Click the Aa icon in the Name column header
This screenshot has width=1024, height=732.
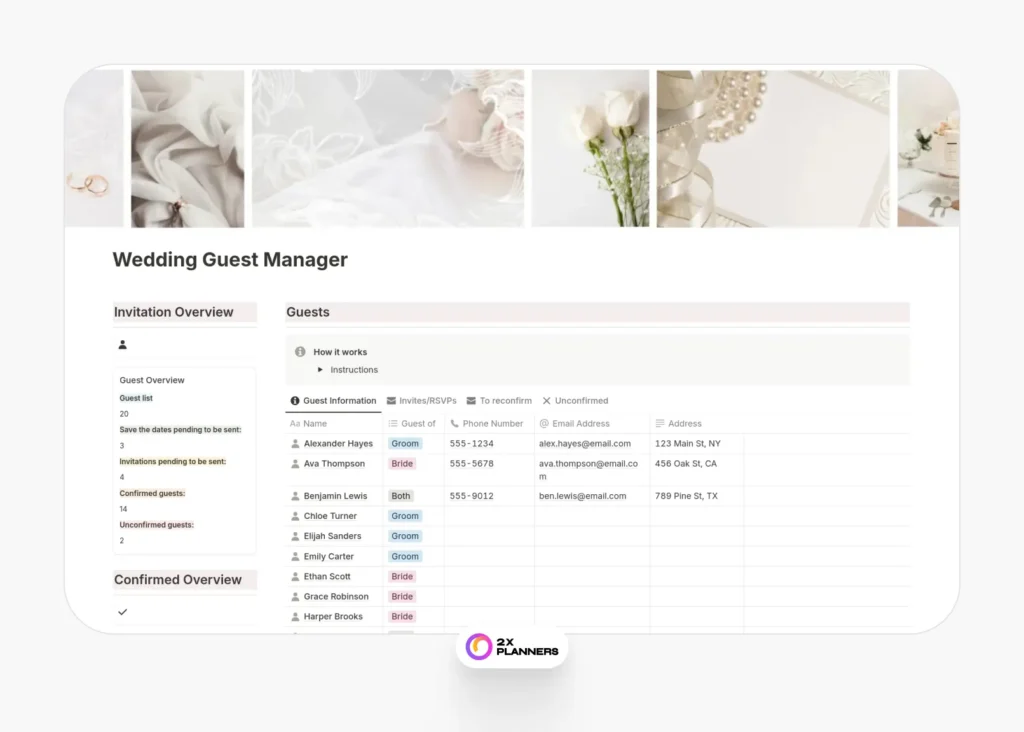pos(294,423)
